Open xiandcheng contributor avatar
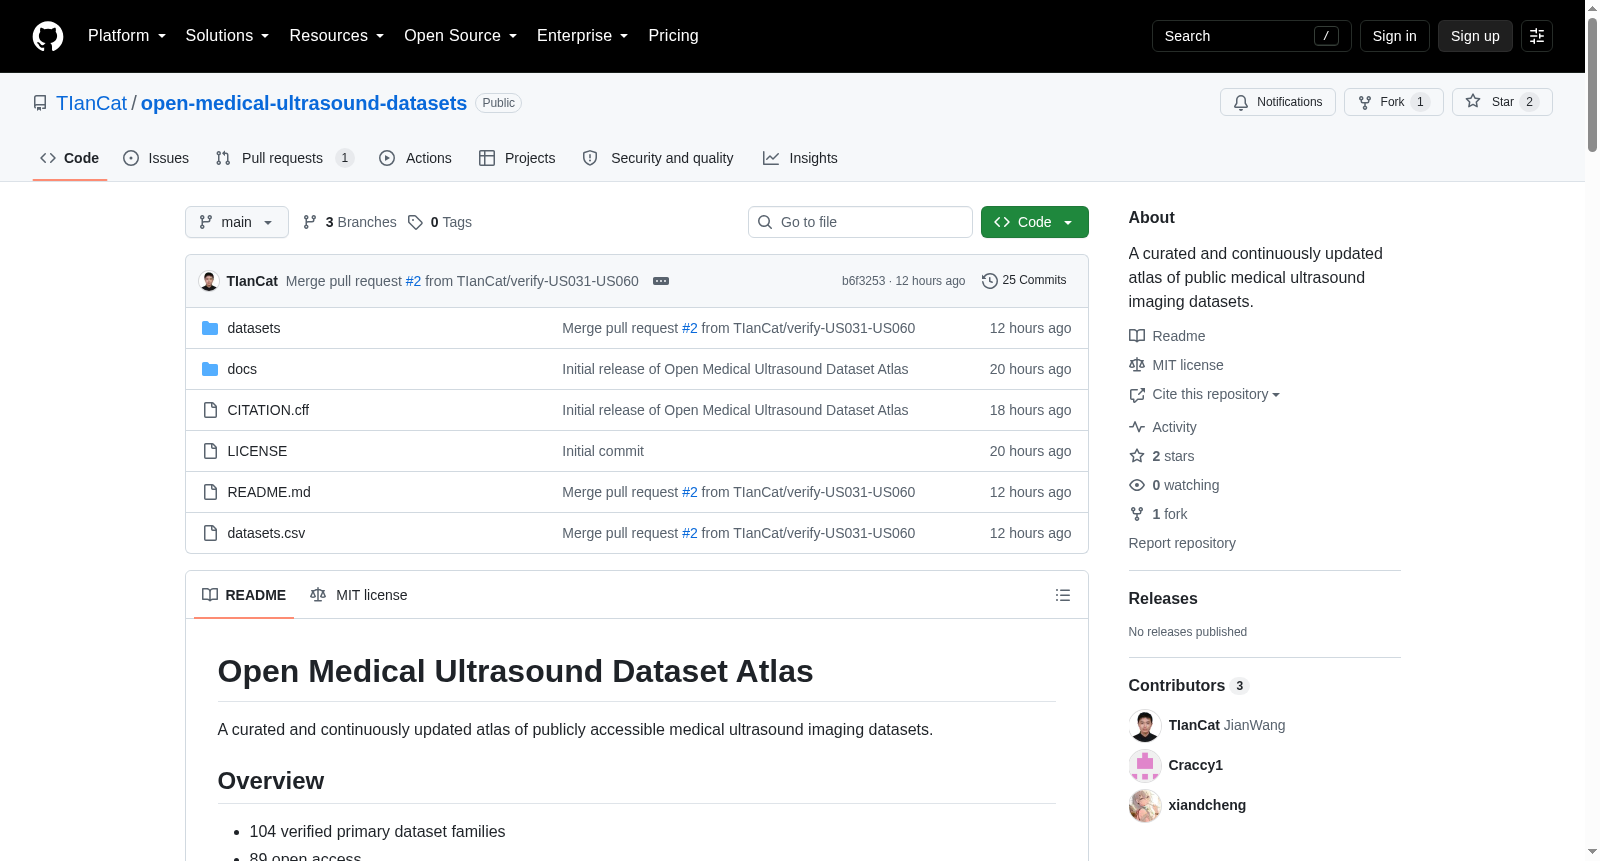This screenshot has height=861, width=1600. pos(1145,805)
